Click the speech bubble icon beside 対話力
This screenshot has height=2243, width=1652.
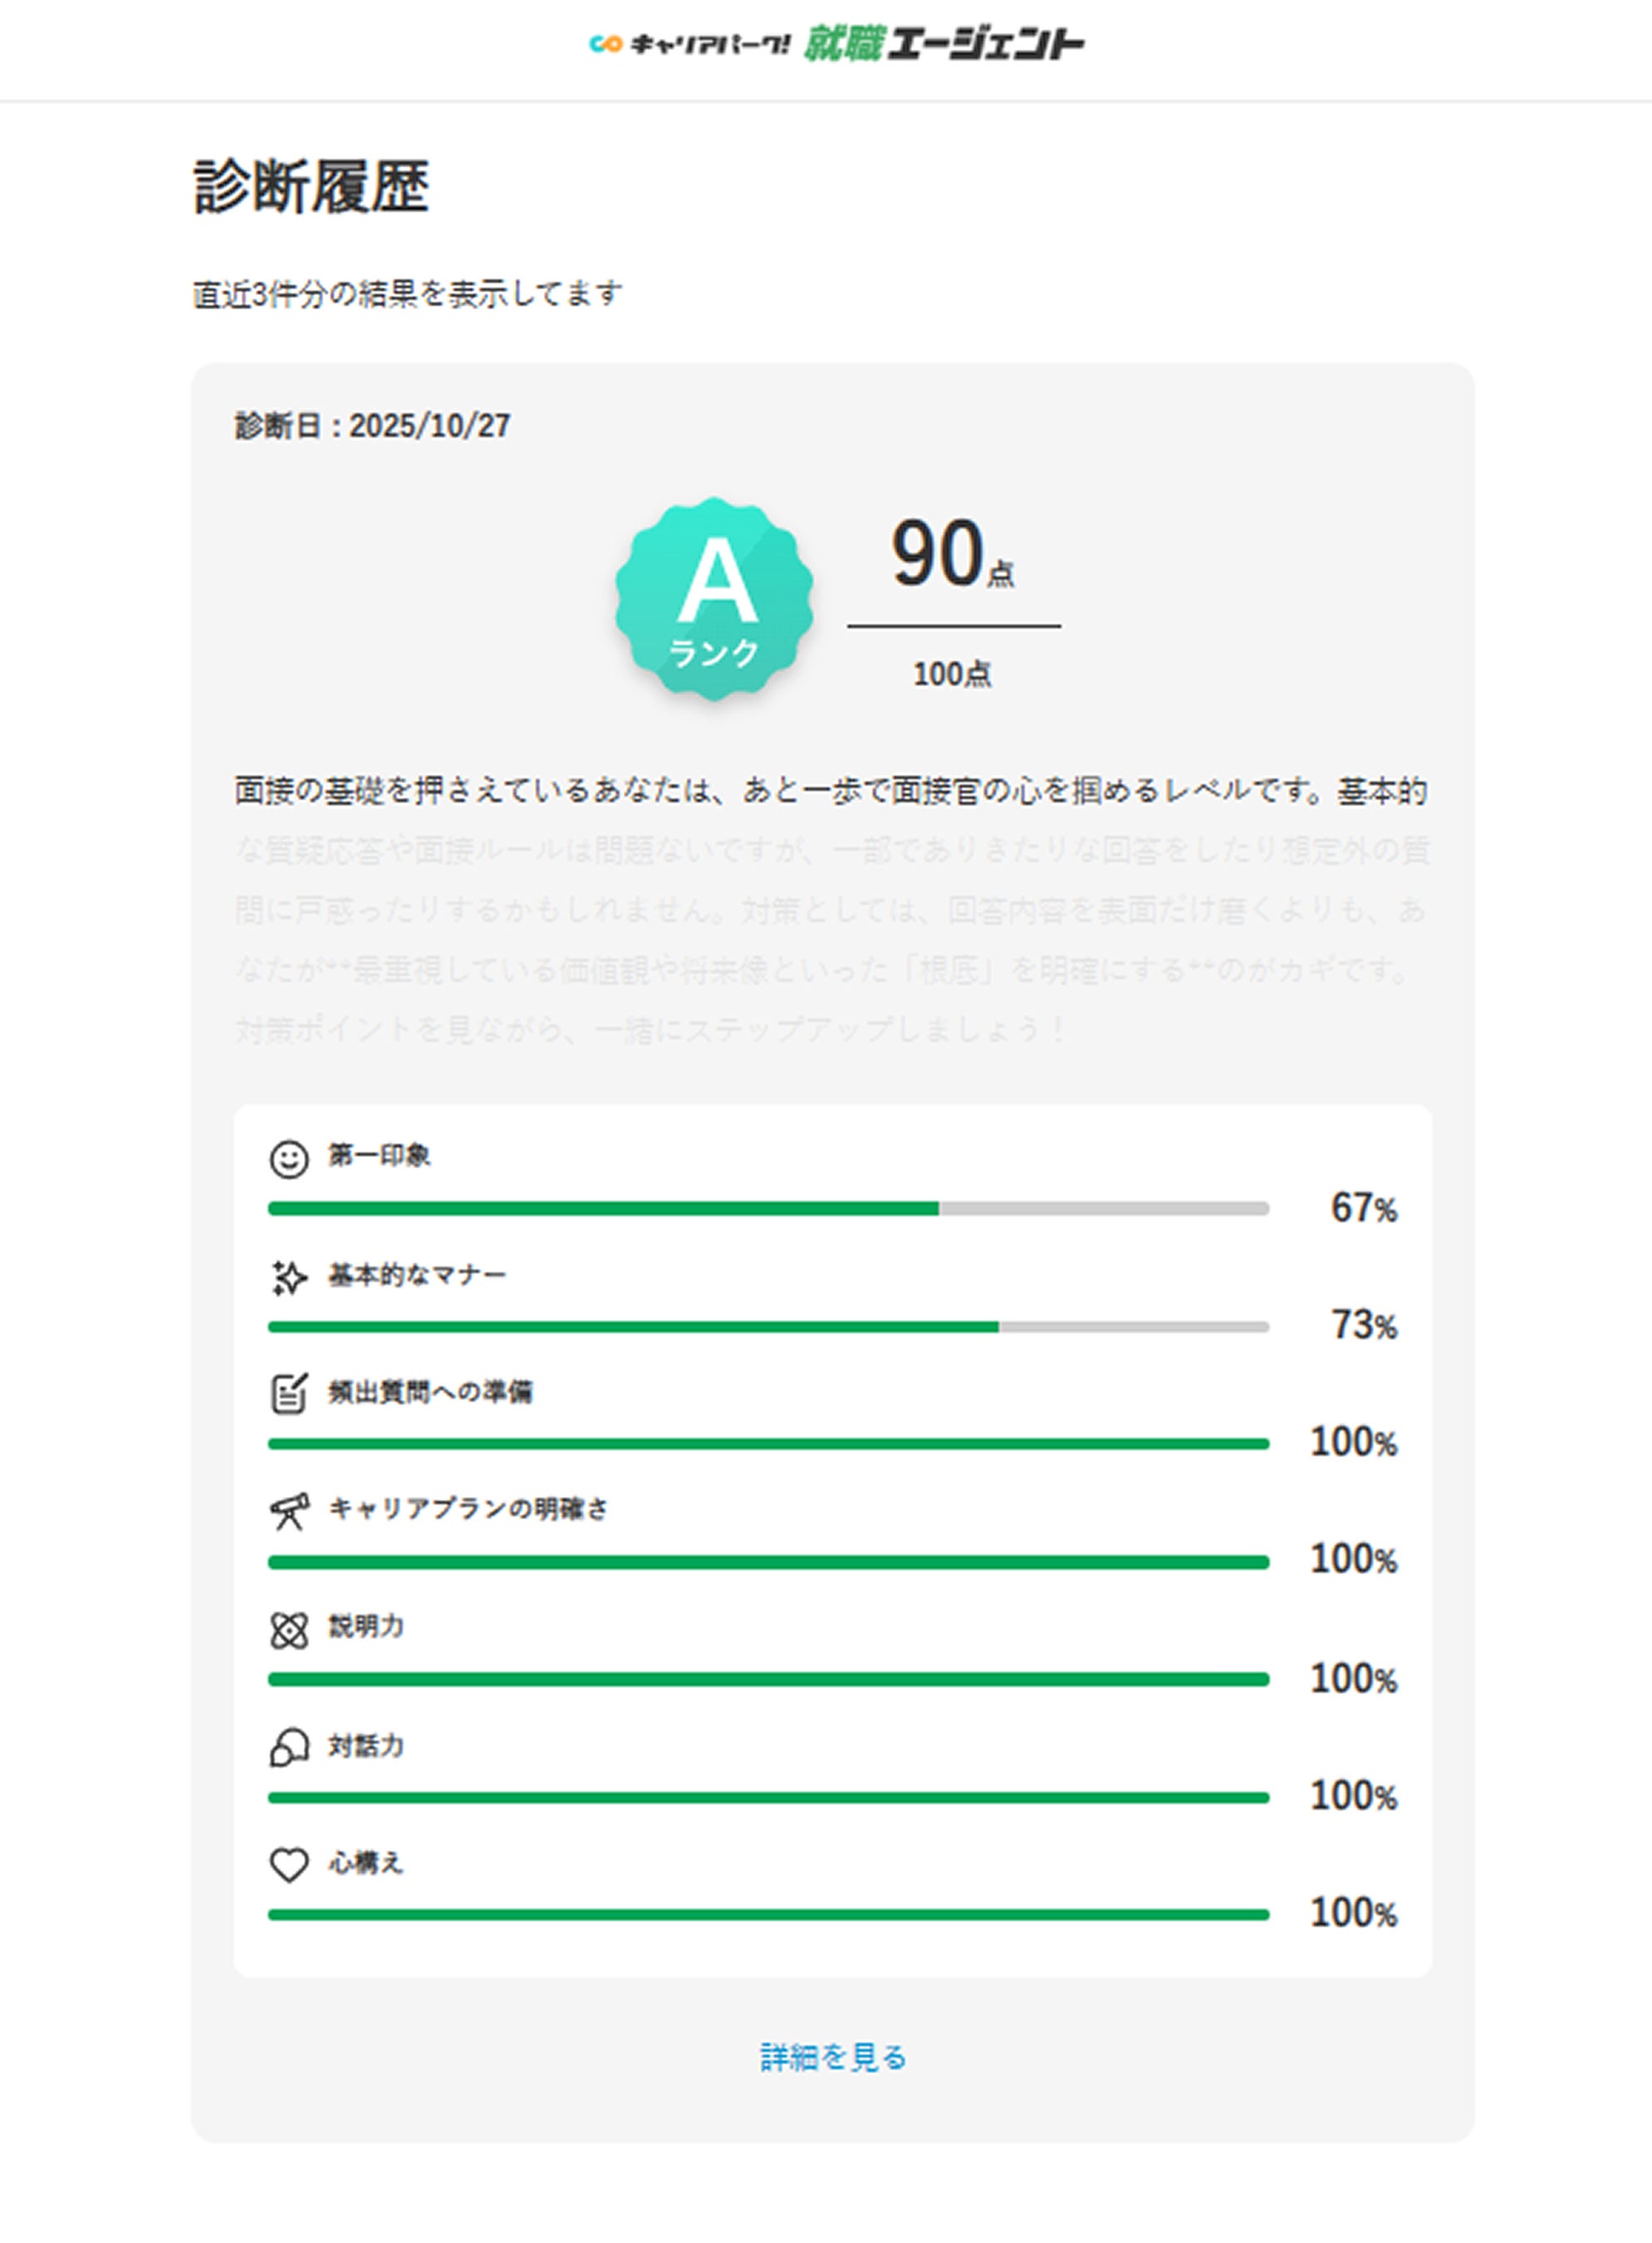(x=289, y=1747)
